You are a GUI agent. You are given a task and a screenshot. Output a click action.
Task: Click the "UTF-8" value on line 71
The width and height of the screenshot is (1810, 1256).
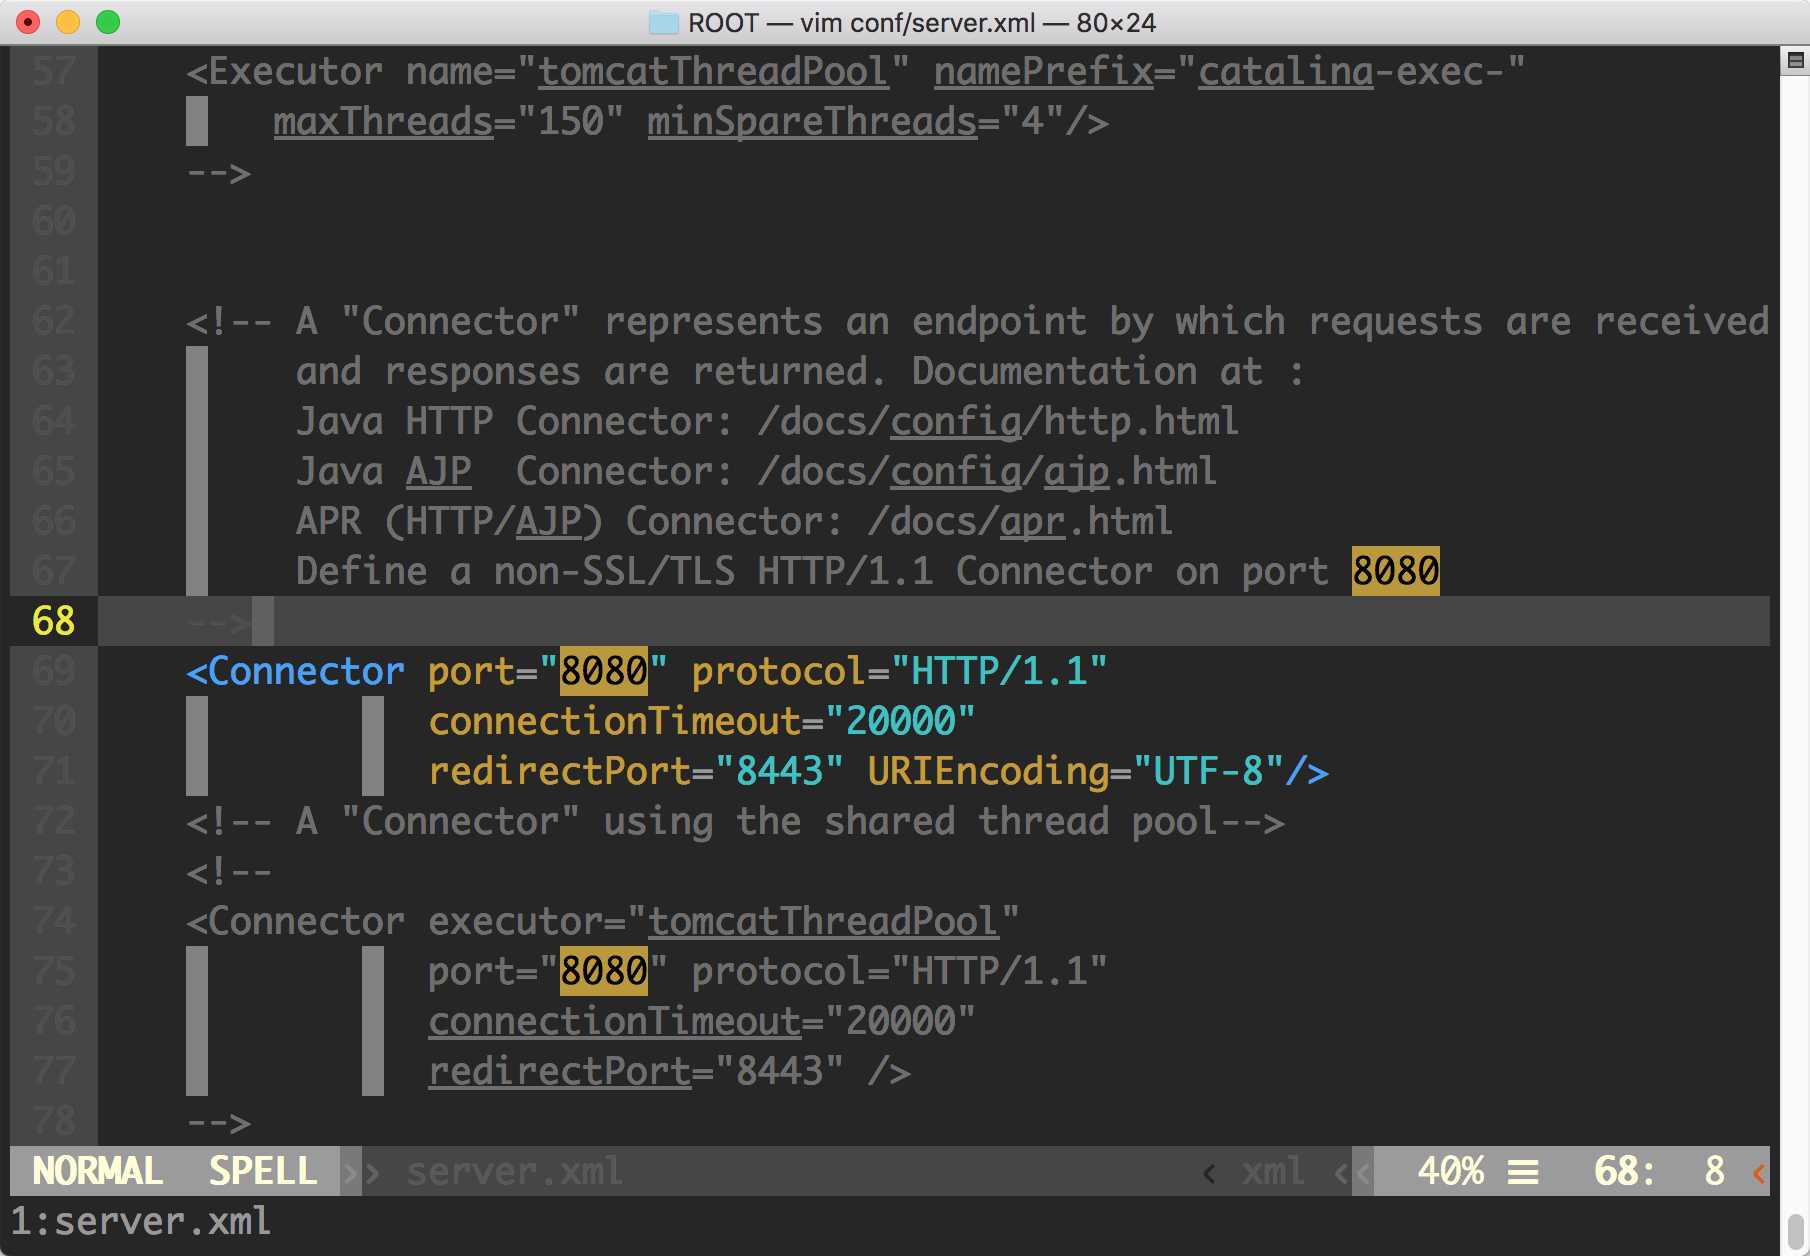point(1209,771)
